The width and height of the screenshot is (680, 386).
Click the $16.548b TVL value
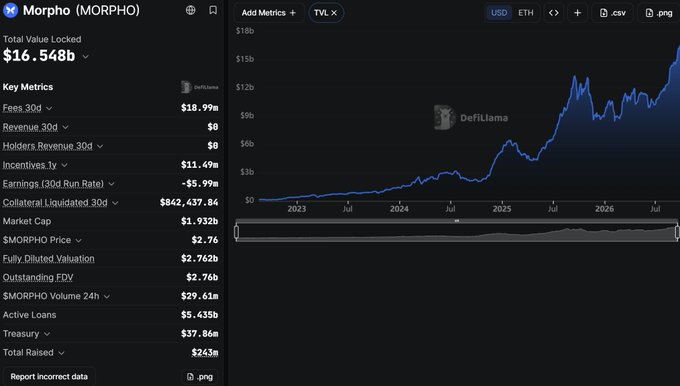39,56
